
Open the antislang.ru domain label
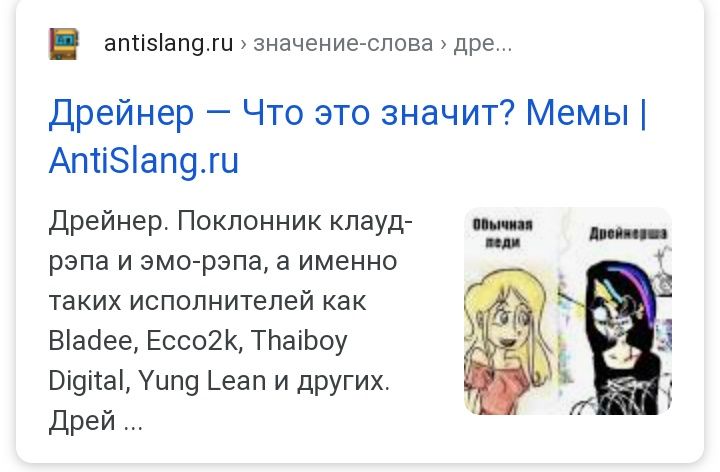[169, 44]
